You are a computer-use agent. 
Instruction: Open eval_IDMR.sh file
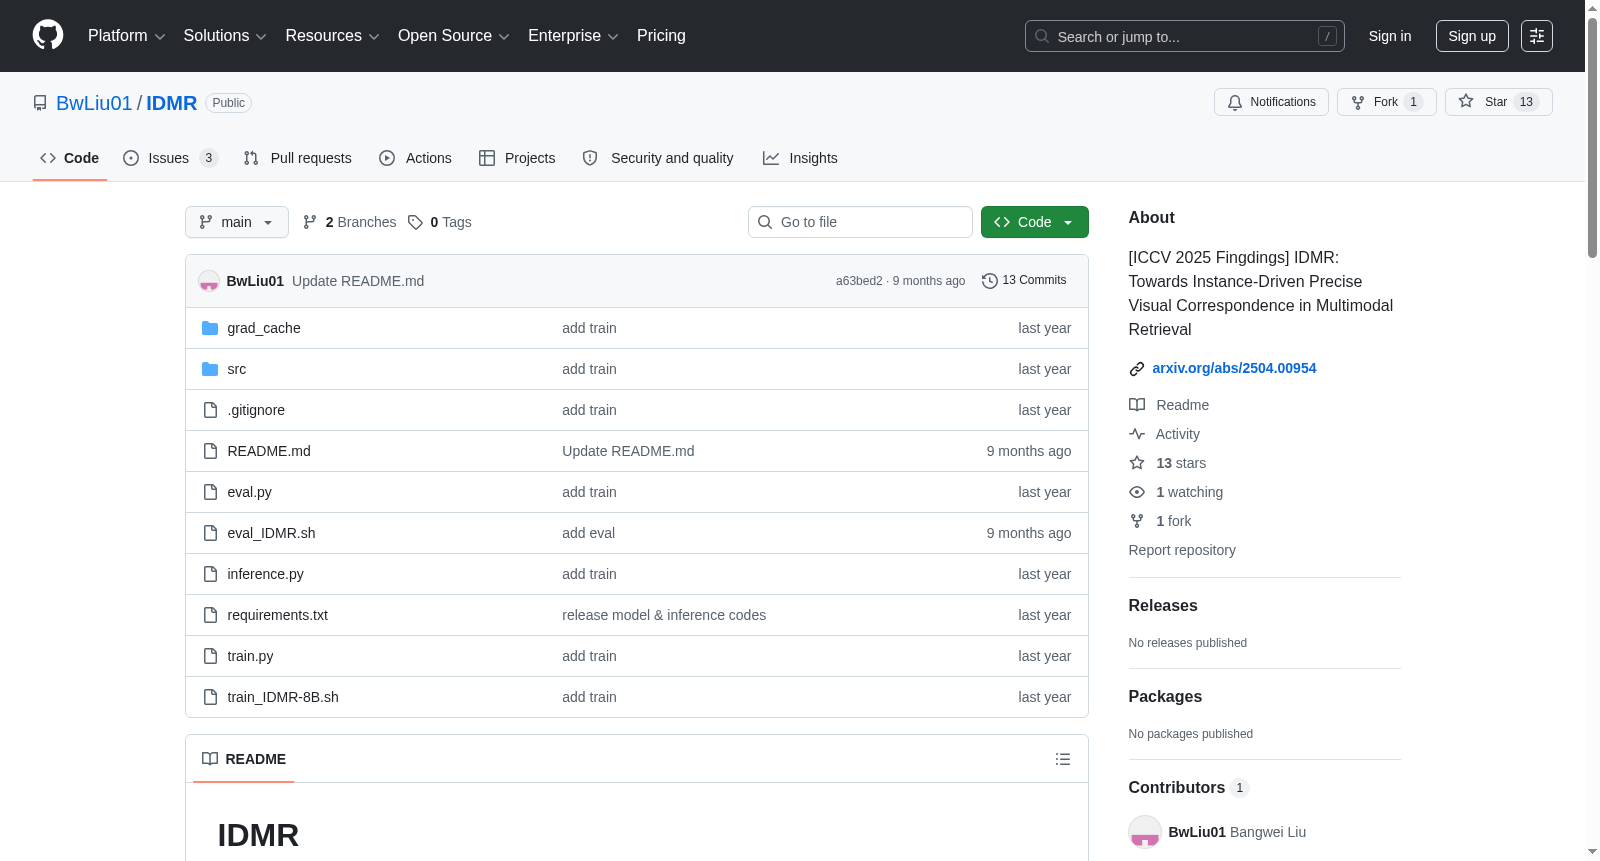pos(271,533)
